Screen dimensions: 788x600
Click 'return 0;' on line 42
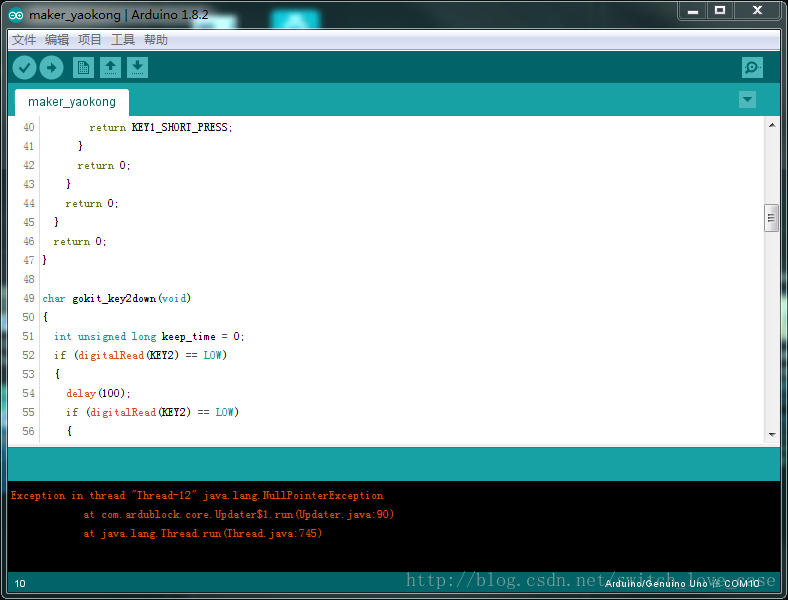[x=104, y=166]
